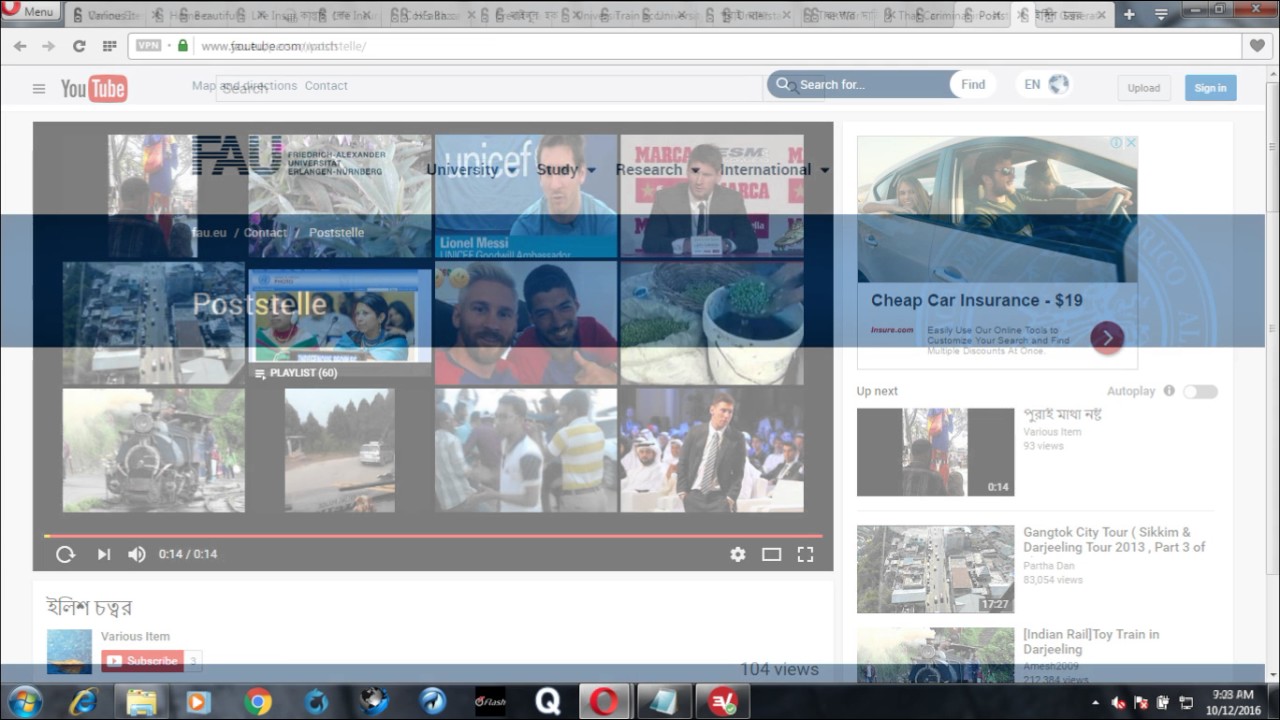Screen dimensions: 1280x720
Task: Open the Lionel Messi UNICEF suggested video
Action: [526, 195]
